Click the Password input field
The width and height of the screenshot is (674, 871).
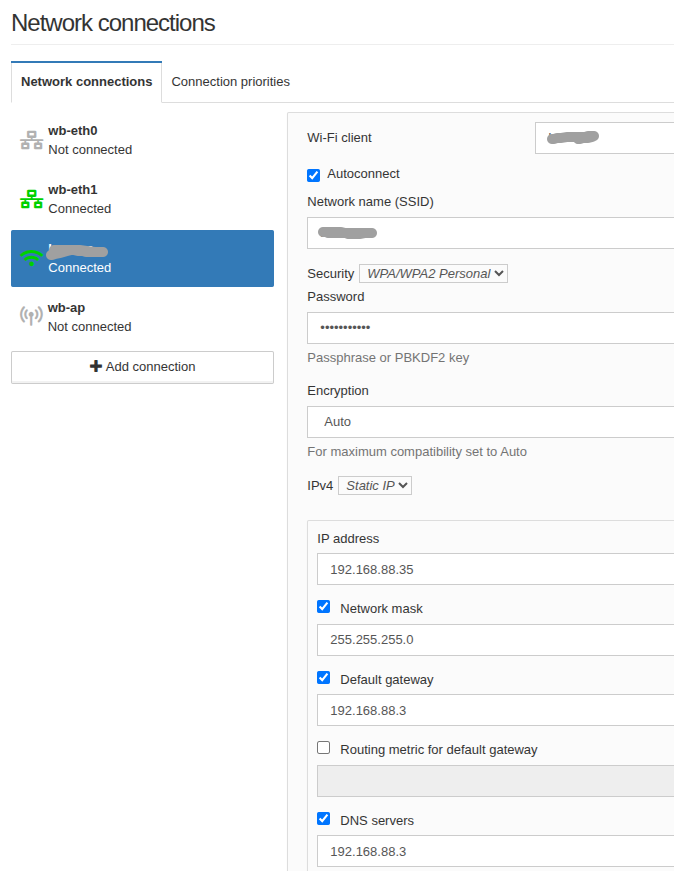pos(490,328)
